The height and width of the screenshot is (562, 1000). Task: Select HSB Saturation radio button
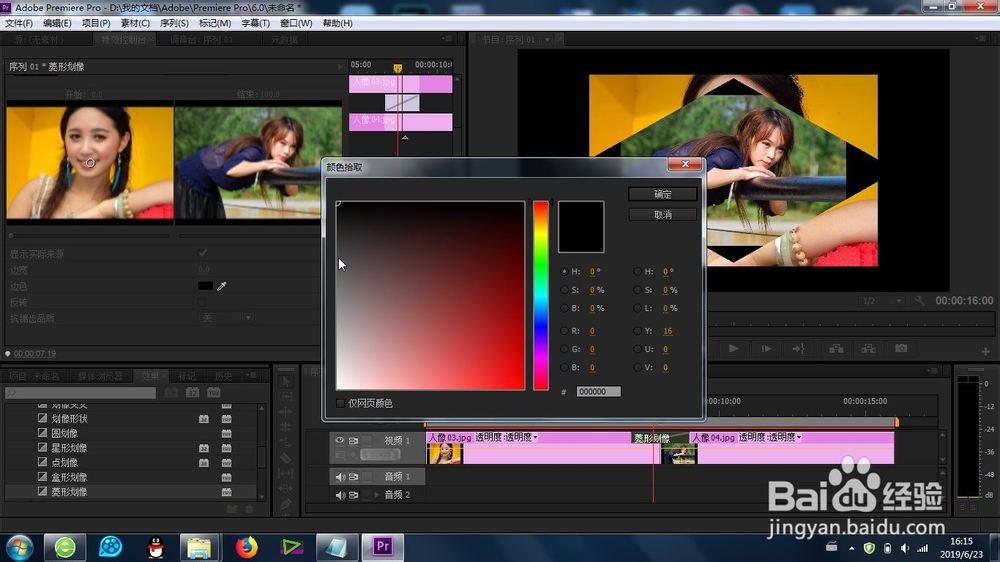pos(564,290)
